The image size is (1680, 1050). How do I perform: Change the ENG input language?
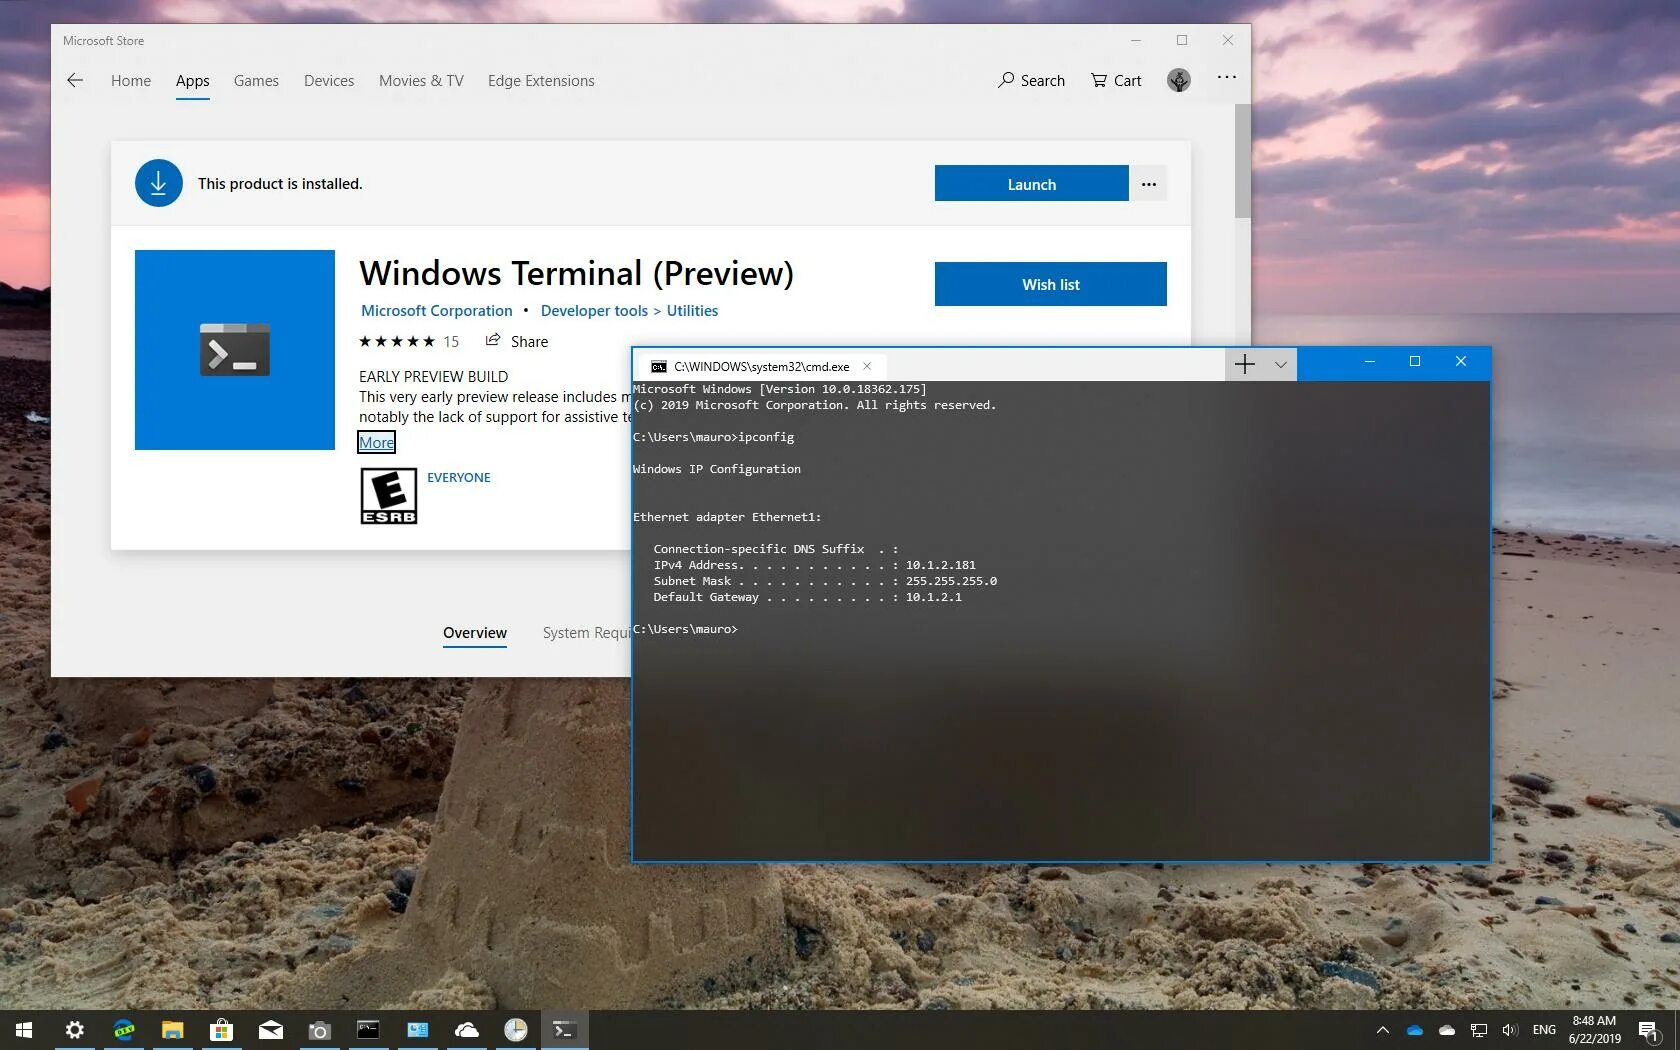click(1544, 1030)
